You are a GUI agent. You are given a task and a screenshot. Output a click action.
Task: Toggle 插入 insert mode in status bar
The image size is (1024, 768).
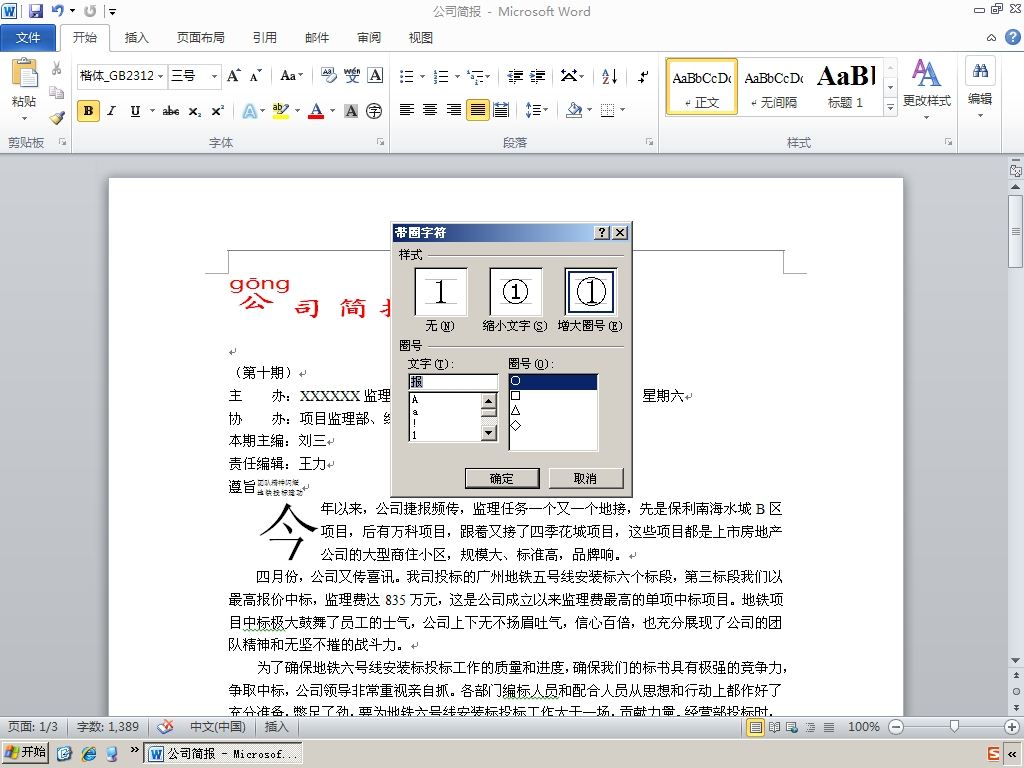pos(276,727)
